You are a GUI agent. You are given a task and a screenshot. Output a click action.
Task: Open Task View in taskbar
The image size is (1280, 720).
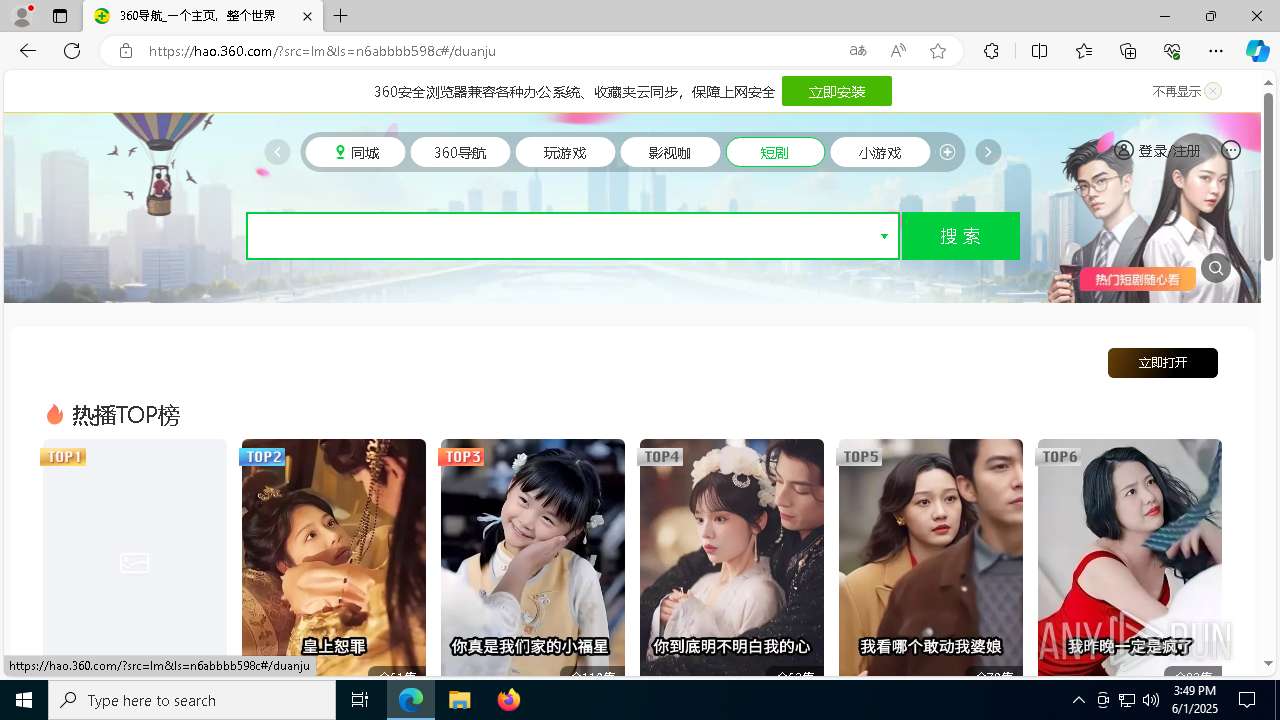click(x=360, y=700)
